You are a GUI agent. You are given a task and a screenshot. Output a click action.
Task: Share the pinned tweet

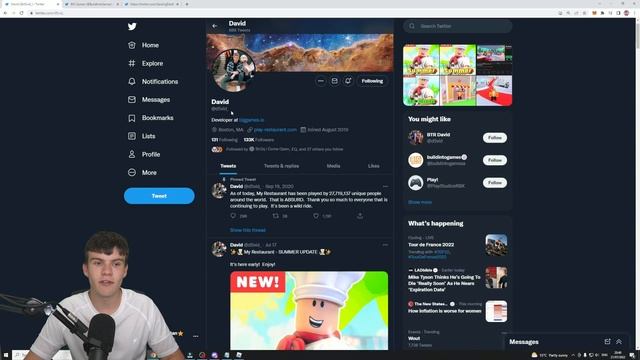click(360, 216)
